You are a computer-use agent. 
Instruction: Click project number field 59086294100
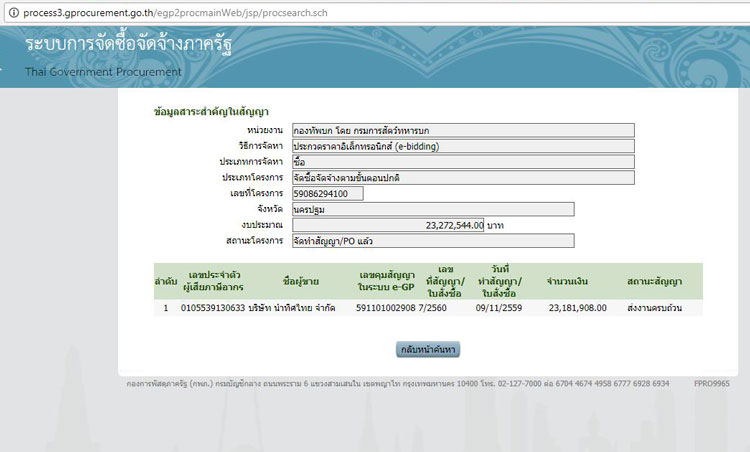[327, 194]
